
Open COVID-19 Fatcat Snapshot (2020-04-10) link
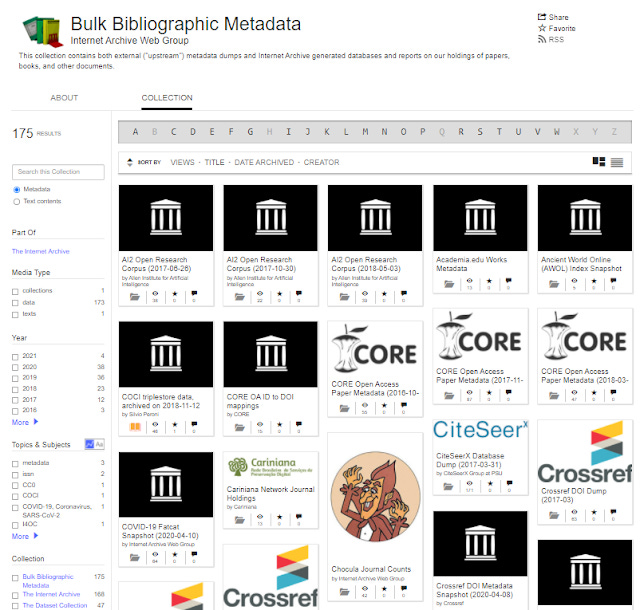[160, 531]
